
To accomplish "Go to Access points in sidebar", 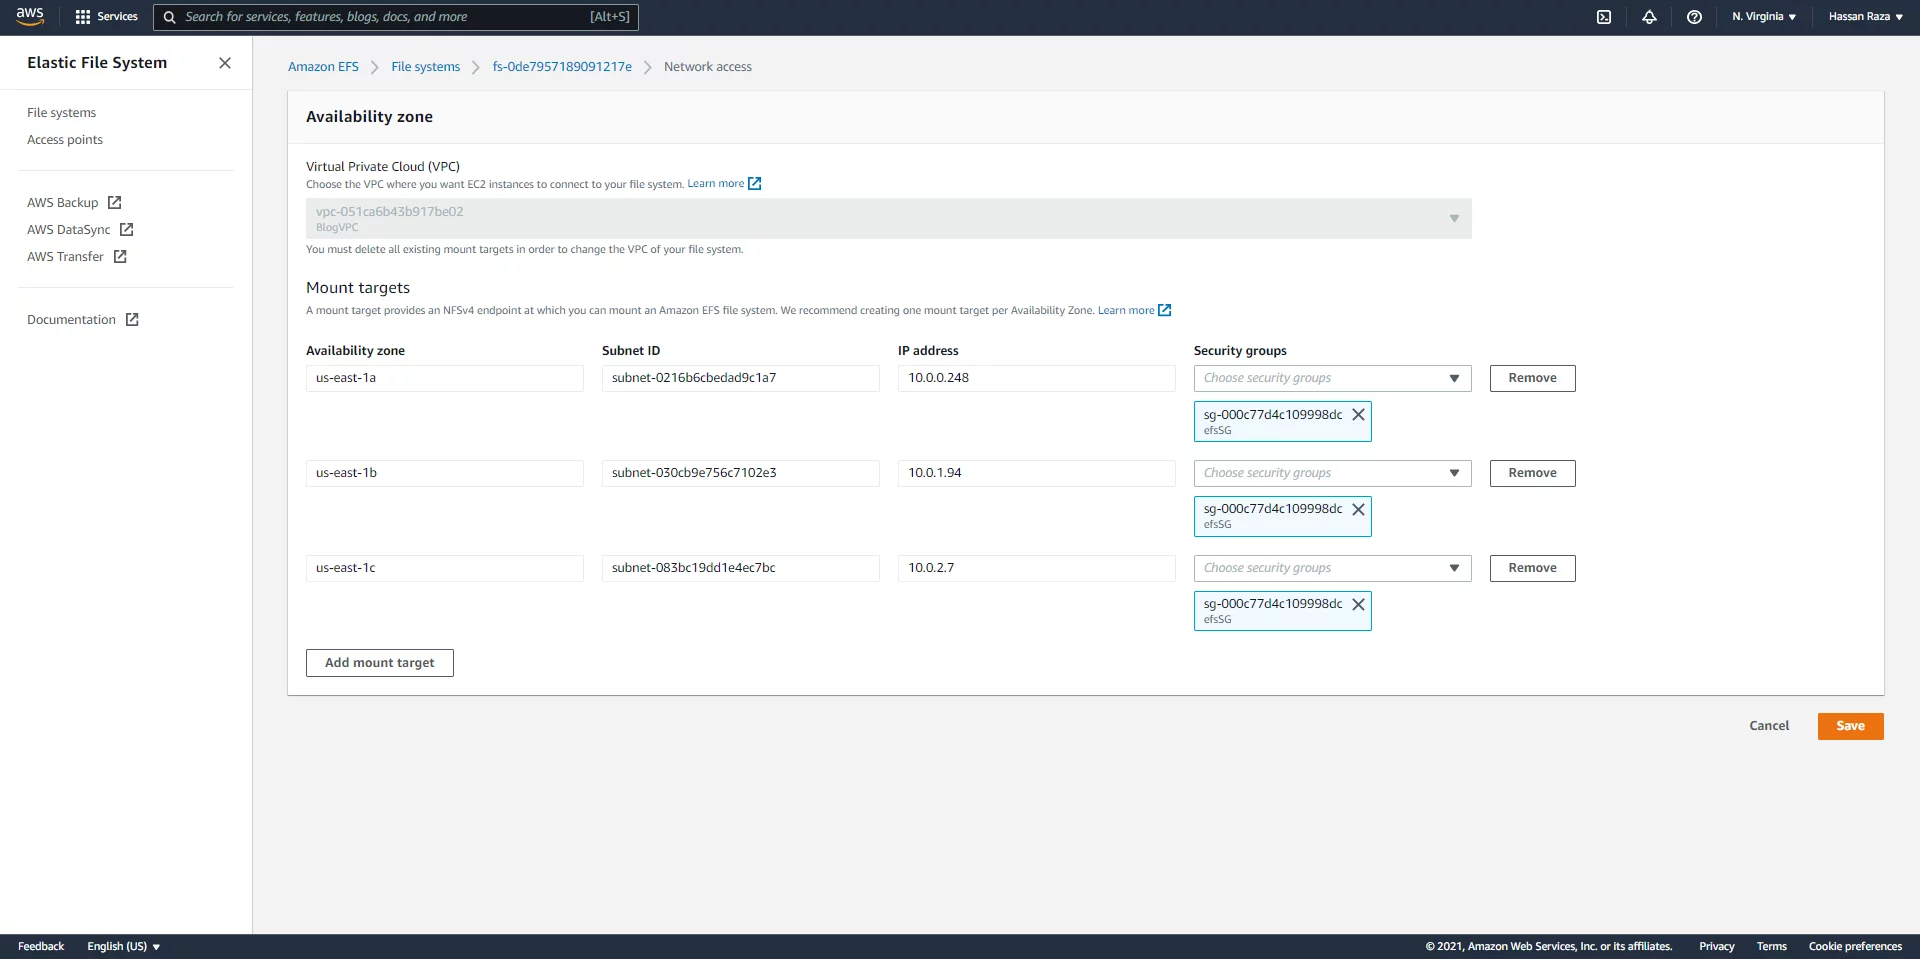I will (x=65, y=140).
